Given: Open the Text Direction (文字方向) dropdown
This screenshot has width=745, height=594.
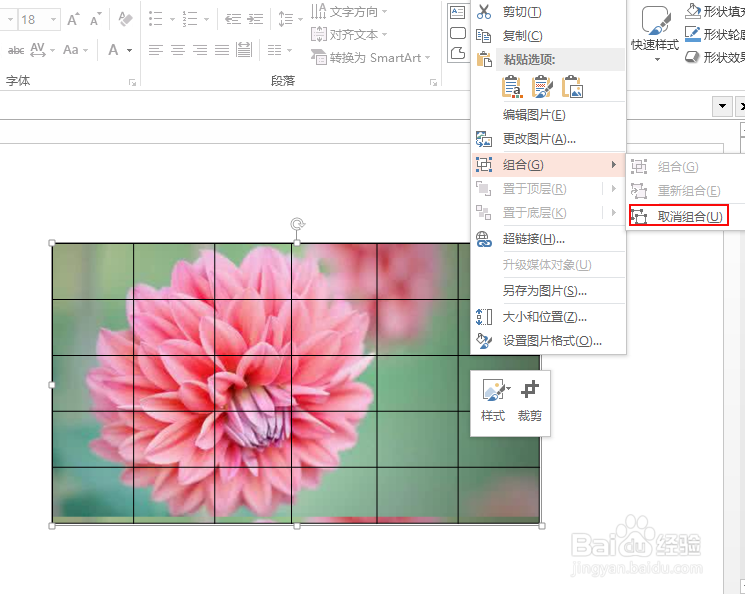Looking at the screenshot, I should click(x=349, y=11).
